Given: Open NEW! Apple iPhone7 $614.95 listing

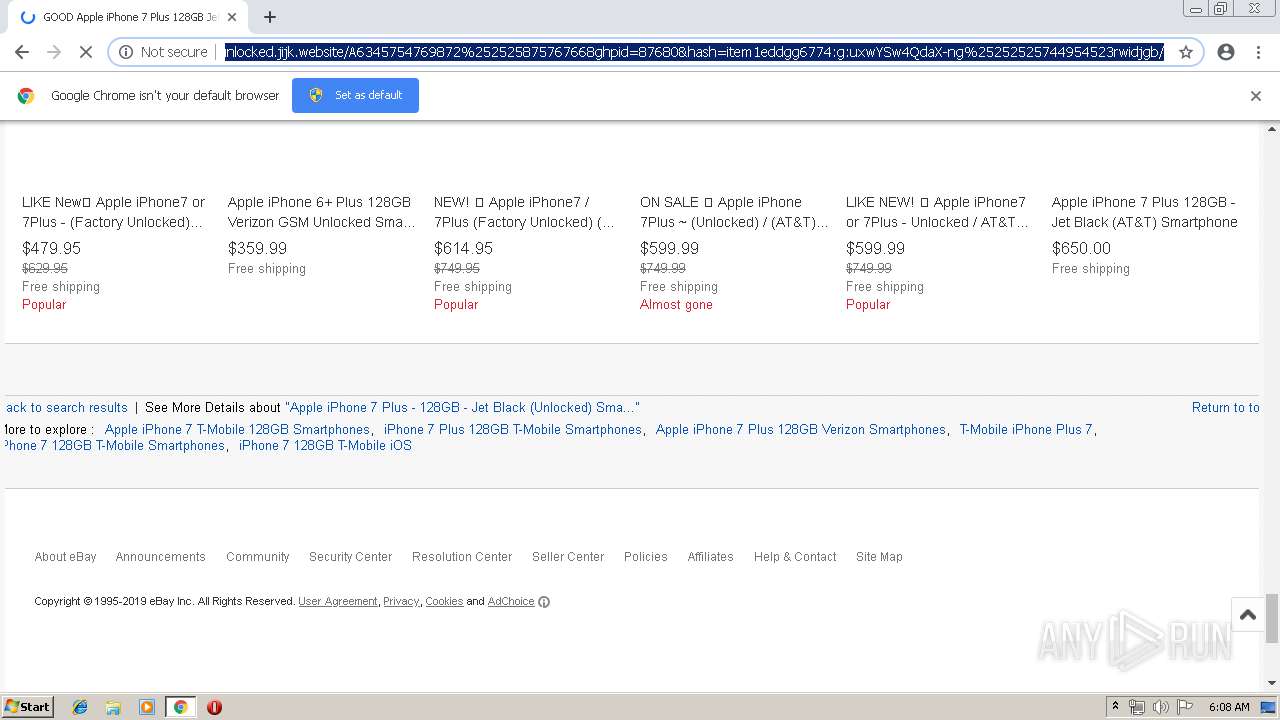Looking at the screenshot, I should [x=525, y=212].
